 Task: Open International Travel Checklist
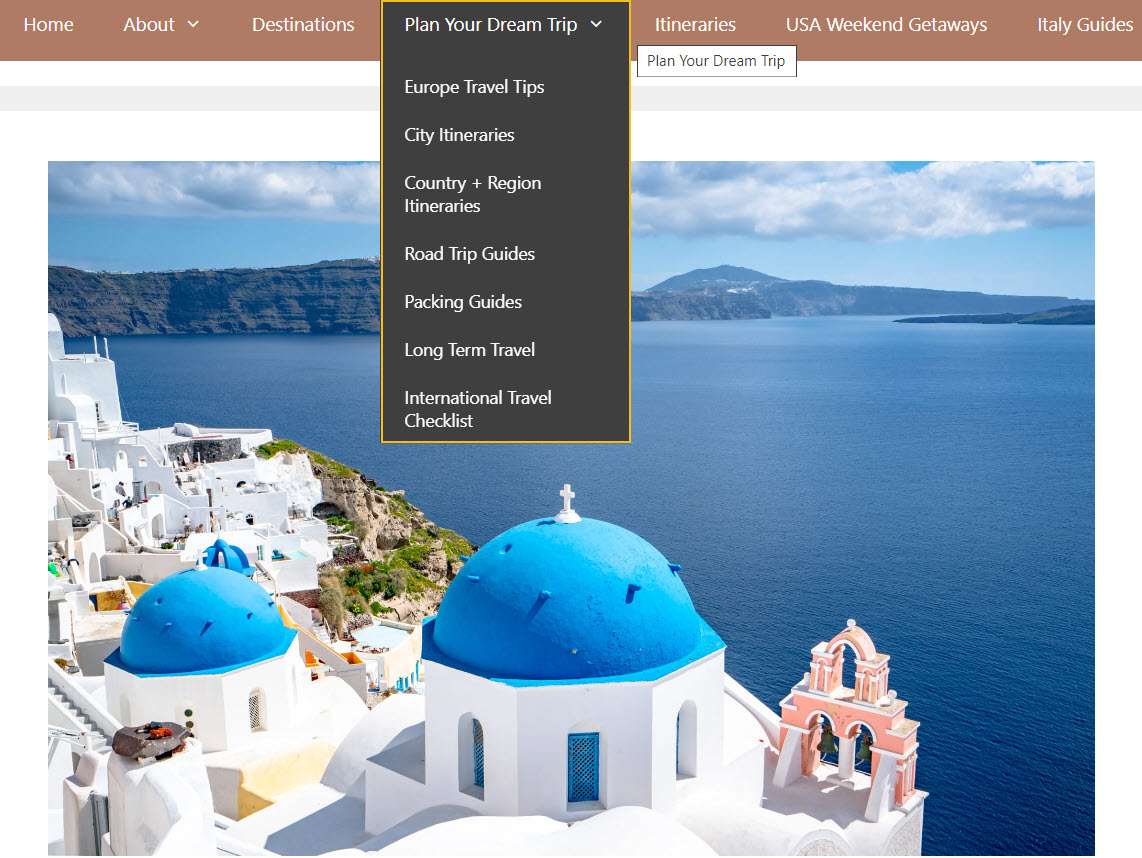pyautogui.click(x=477, y=409)
